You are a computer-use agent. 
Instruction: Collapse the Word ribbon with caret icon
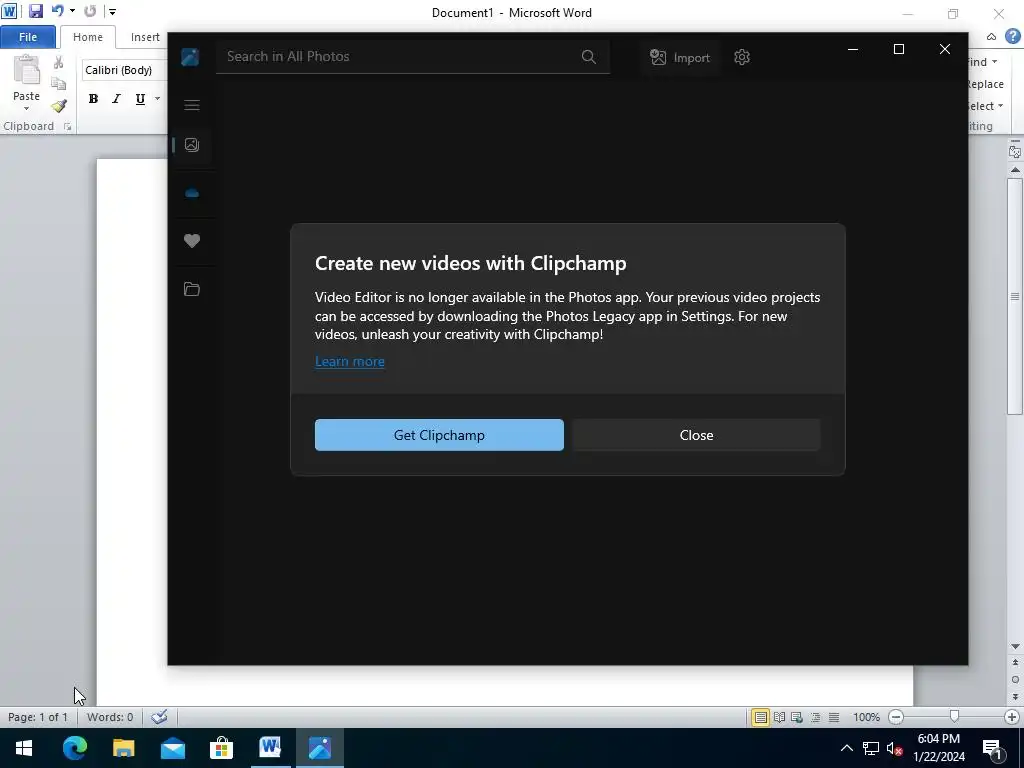point(991,37)
